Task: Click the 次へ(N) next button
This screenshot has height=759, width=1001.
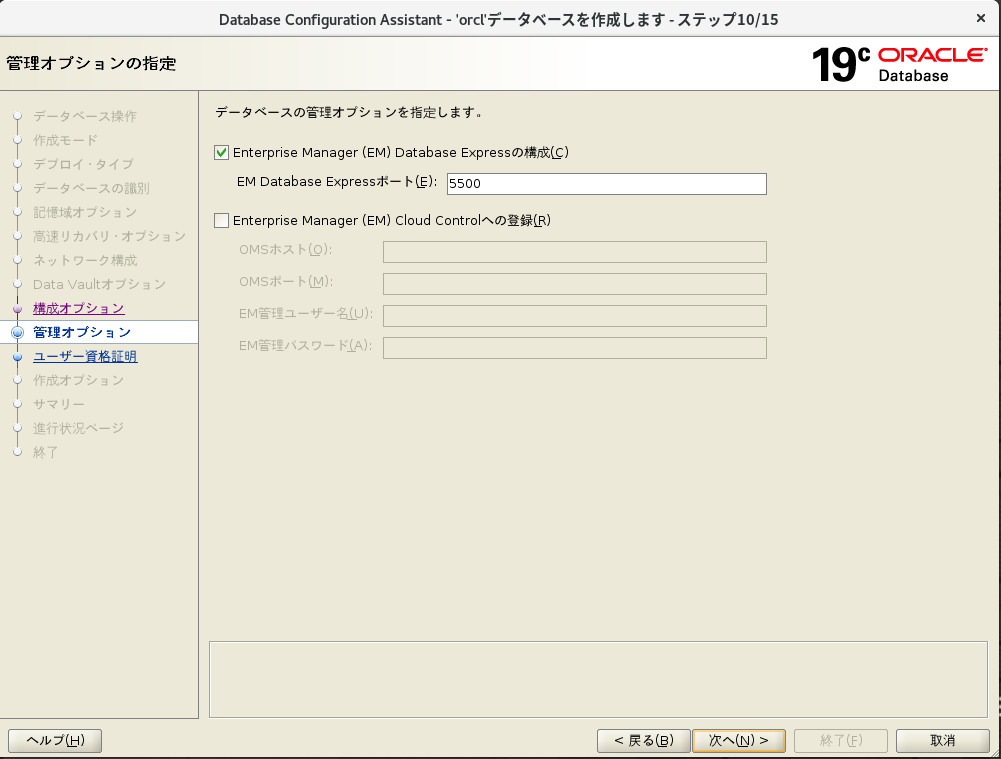Action: click(739, 741)
